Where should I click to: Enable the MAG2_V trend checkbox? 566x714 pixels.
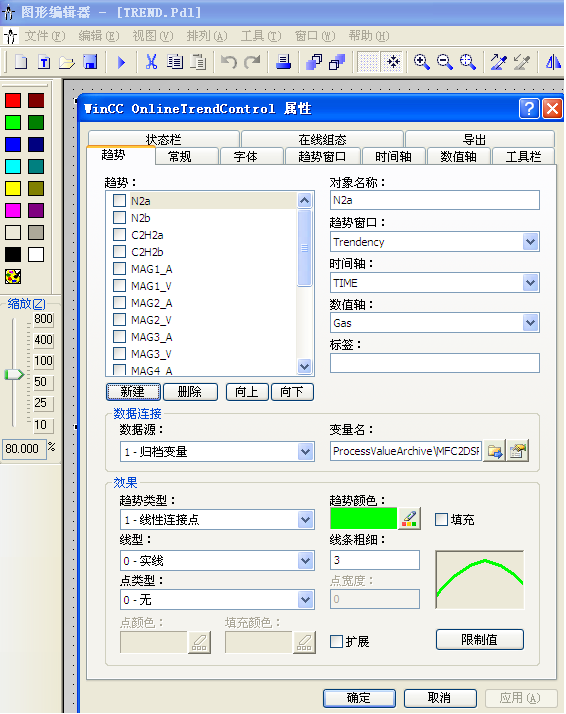click(x=119, y=320)
